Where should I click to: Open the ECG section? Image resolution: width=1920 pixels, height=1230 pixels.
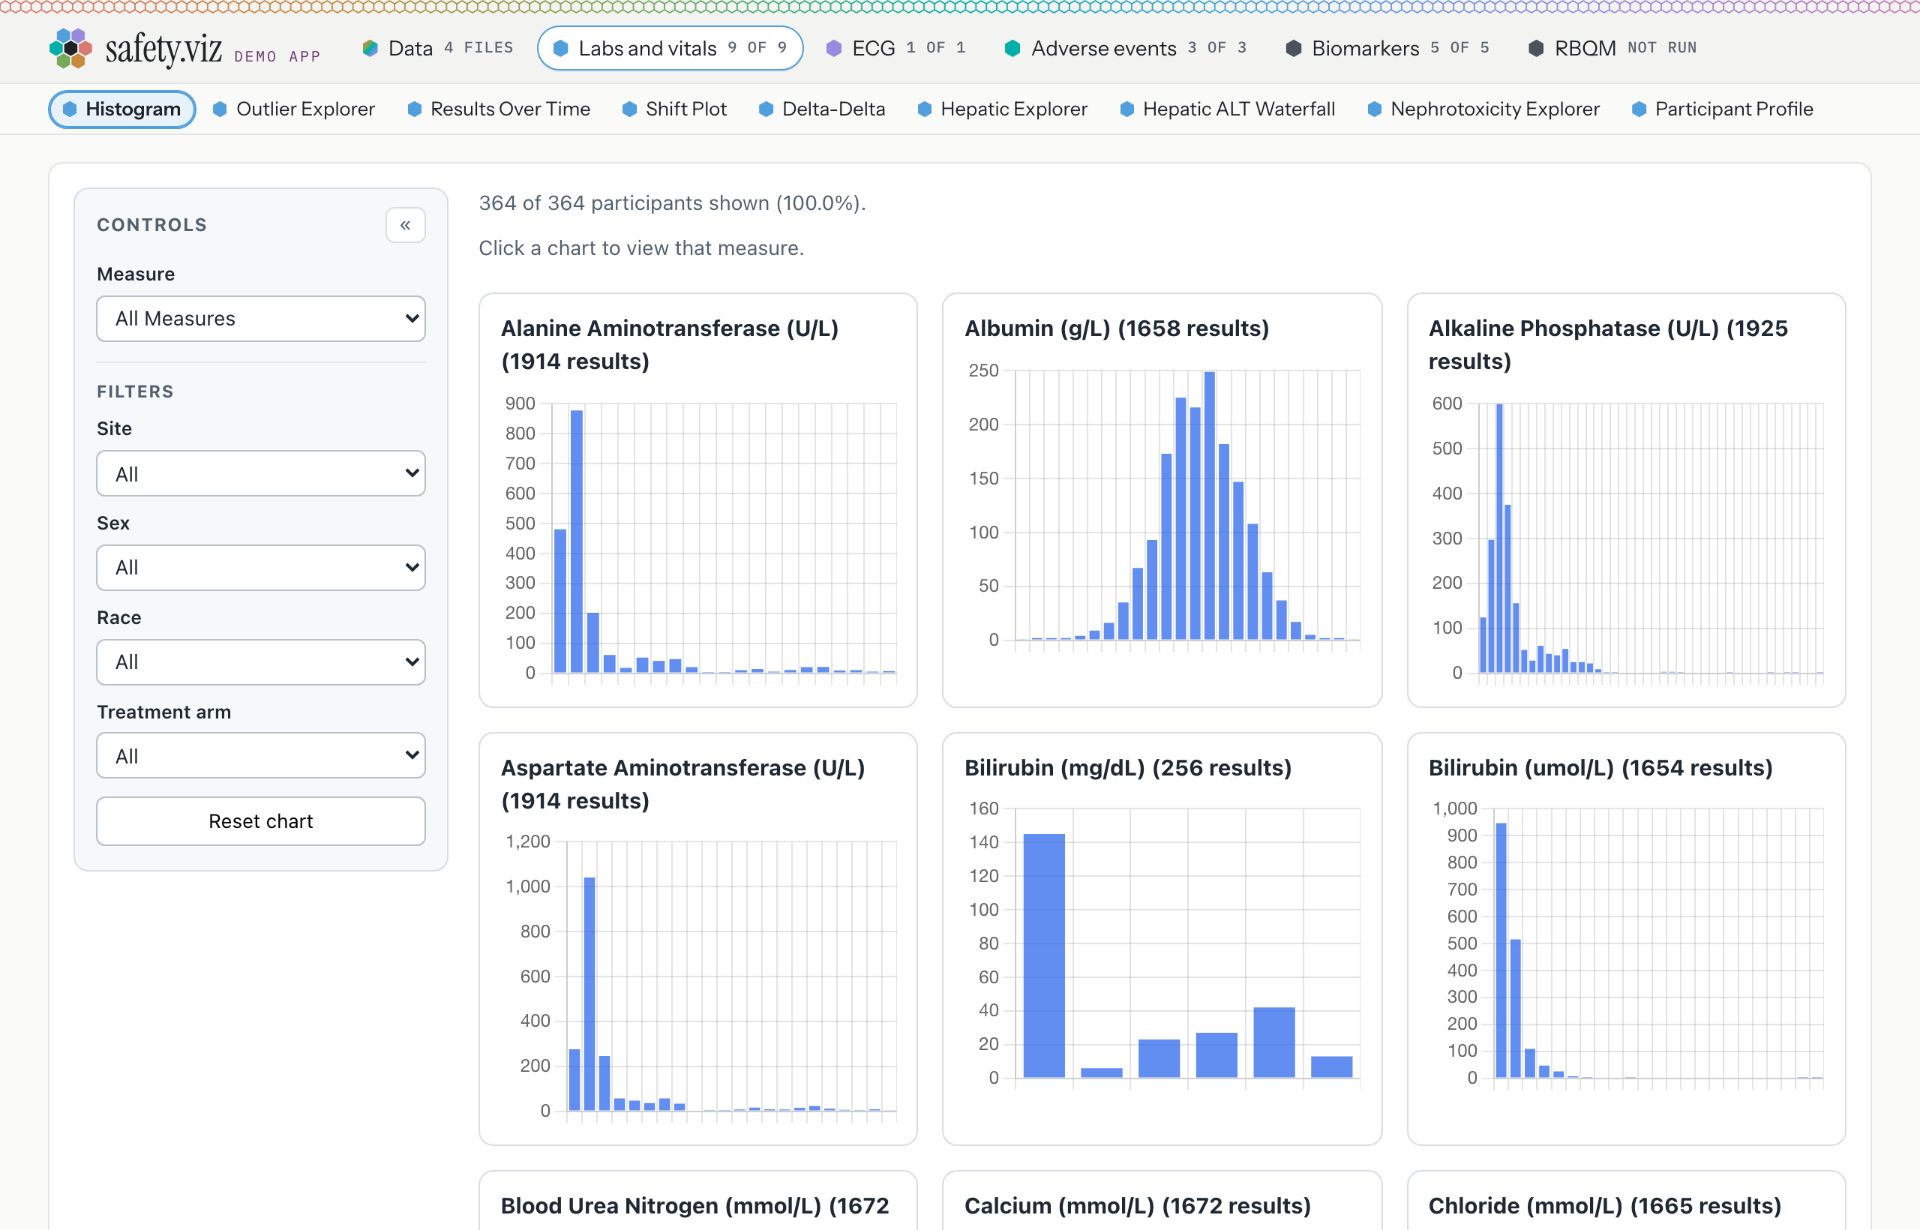coord(895,48)
